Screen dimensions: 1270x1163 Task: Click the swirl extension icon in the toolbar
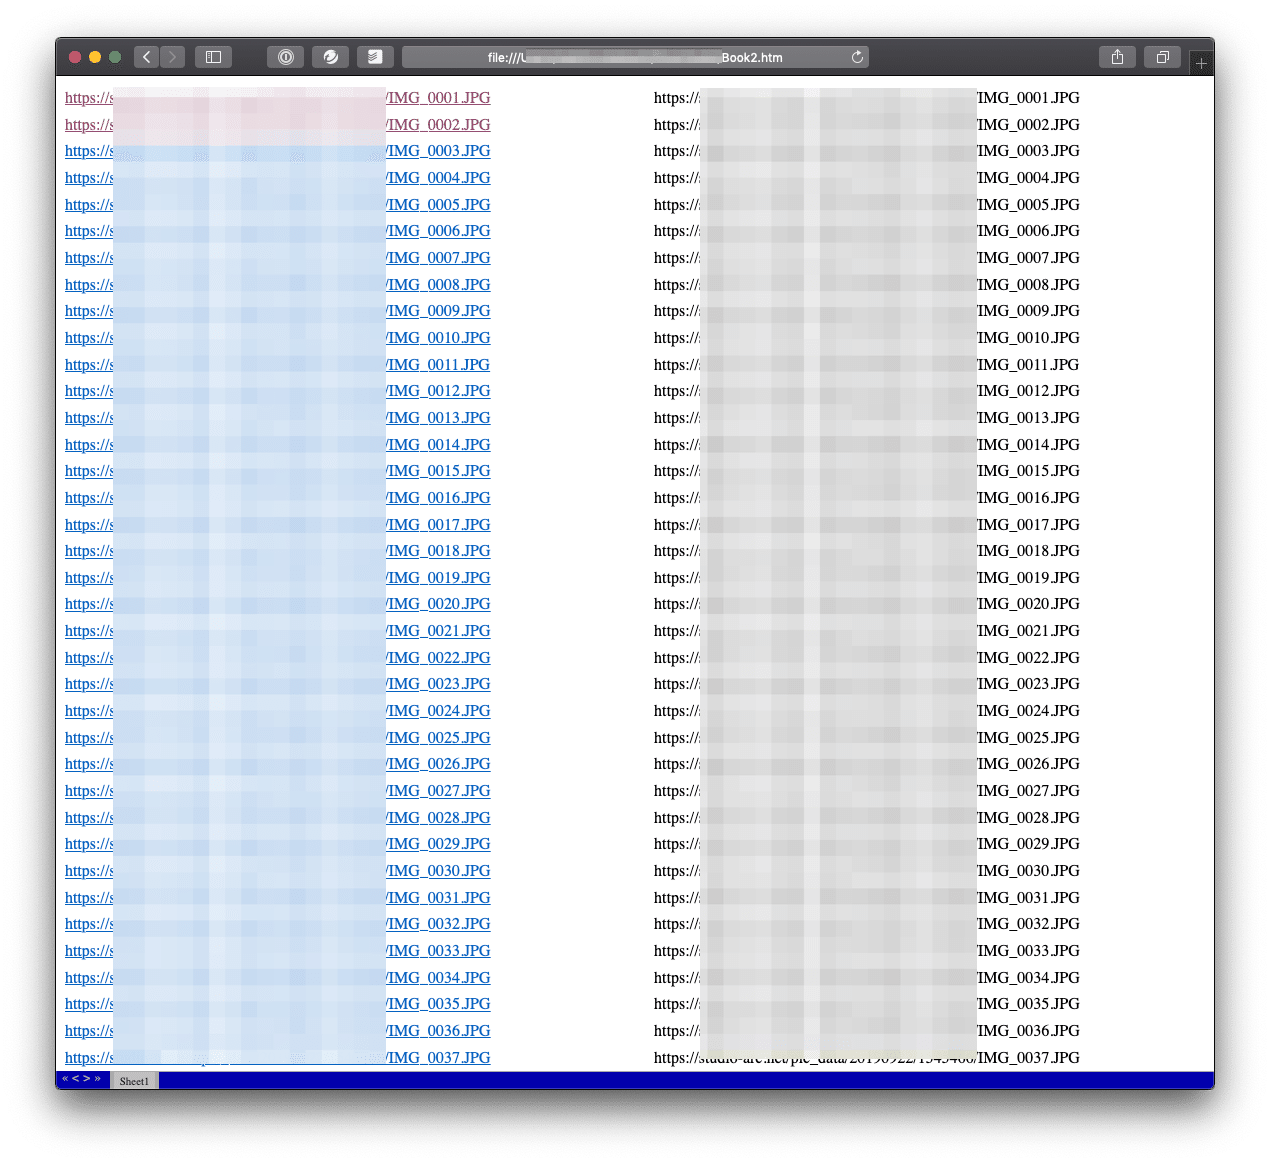pyautogui.click(x=330, y=57)
